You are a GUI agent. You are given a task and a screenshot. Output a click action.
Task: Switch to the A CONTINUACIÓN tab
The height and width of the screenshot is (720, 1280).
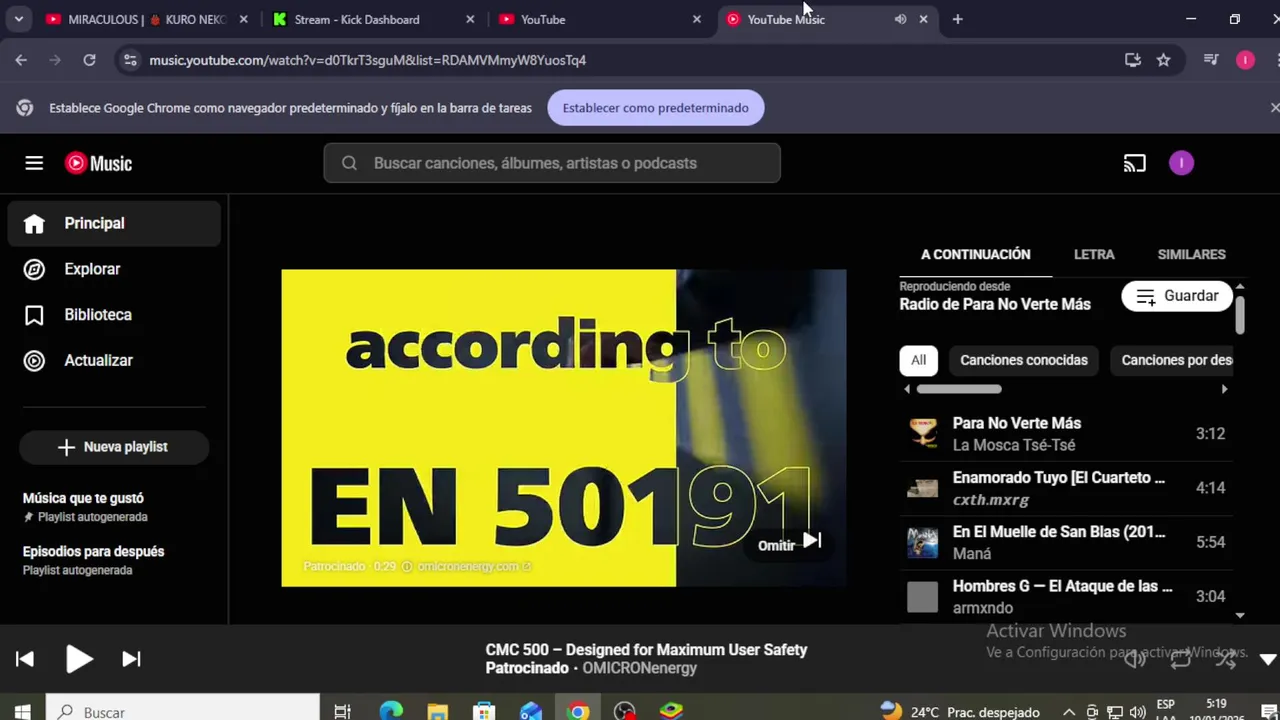[x=975, y=254]
